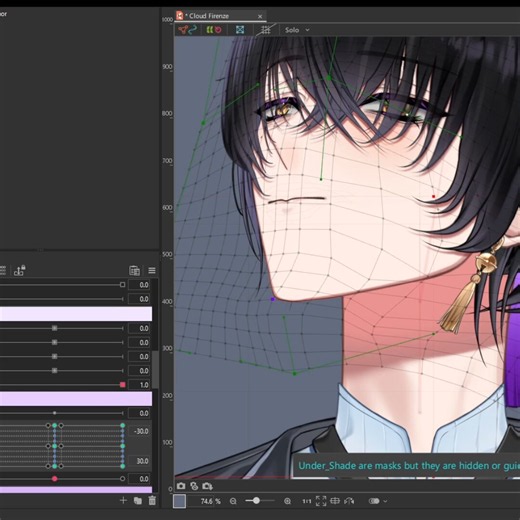This screenshot has height=520, width=520.
Task: Close the Cloud Firenze tab
Action: click(260, 16)
